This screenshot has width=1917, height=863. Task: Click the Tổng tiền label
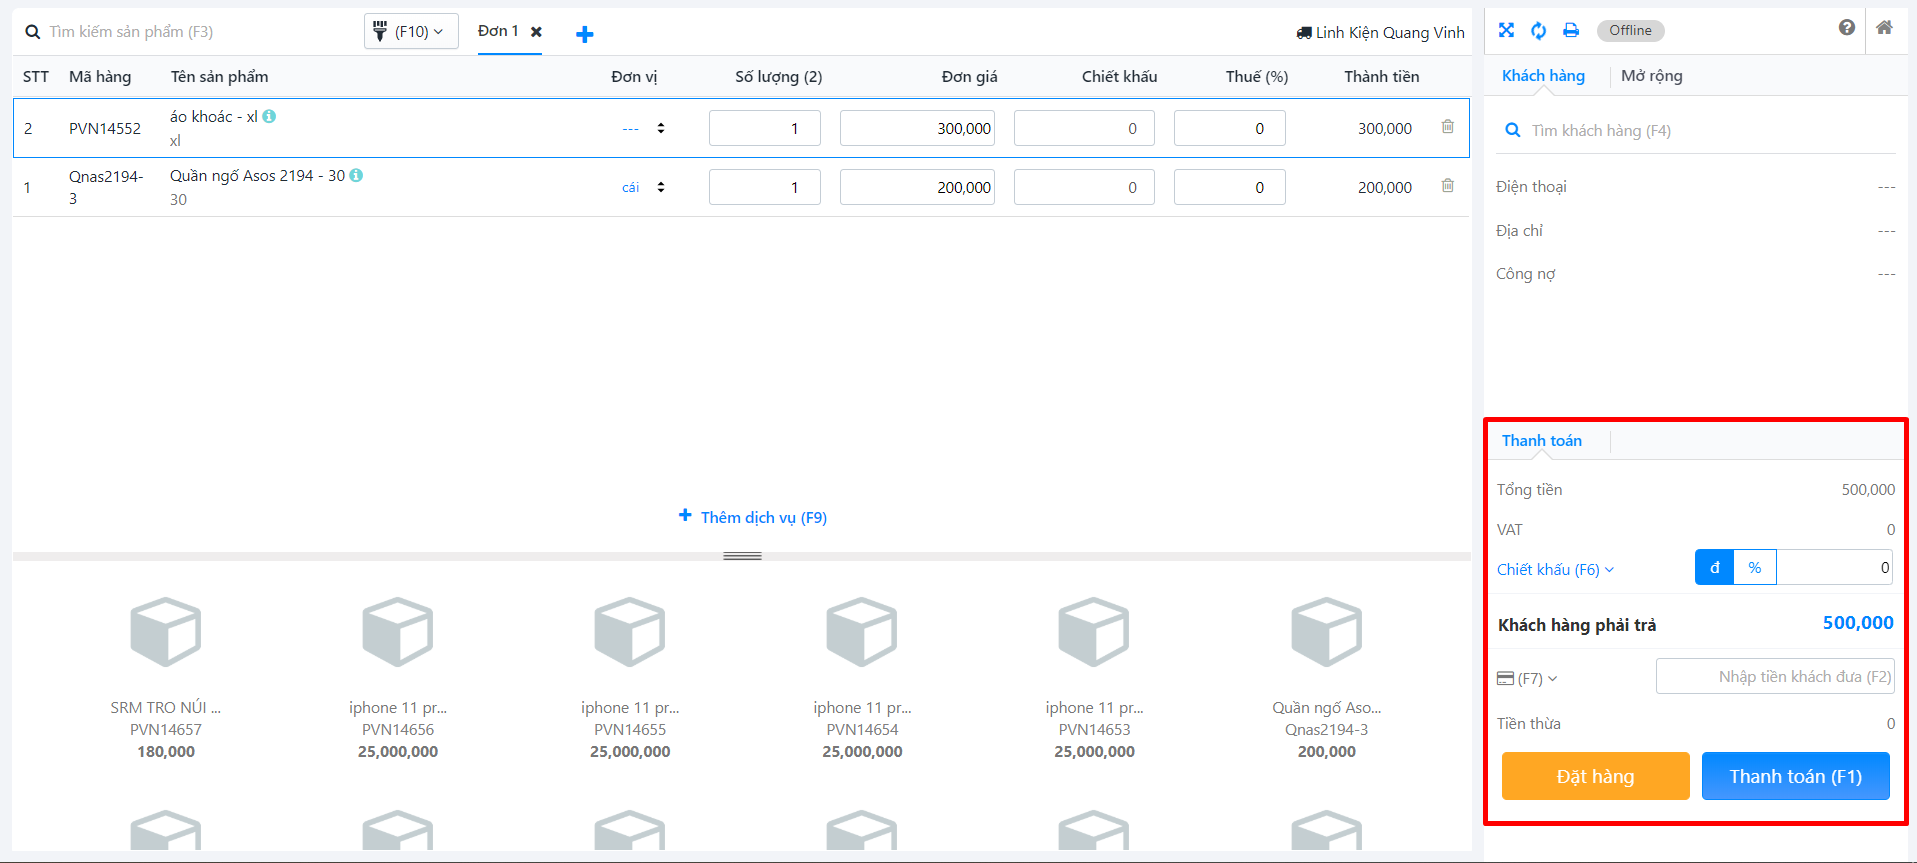click(1529, 490)
